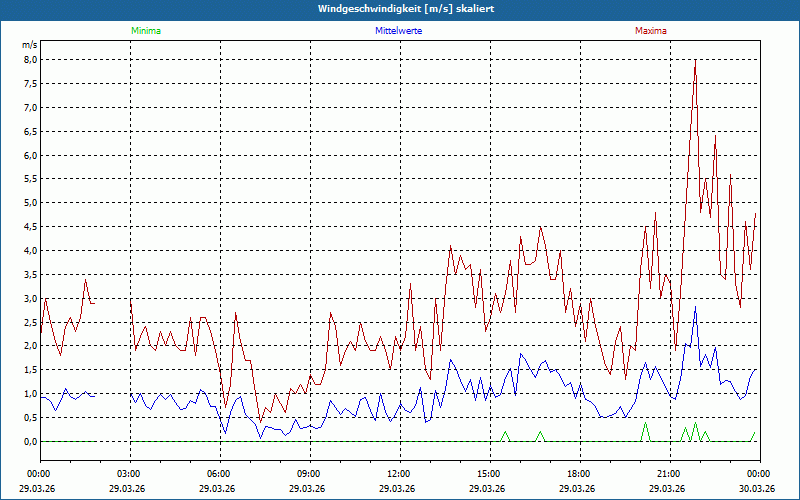Click the 3,0 y-axis value
The width and height of the screenshot is (800, 500).
[x=30, y=298]
